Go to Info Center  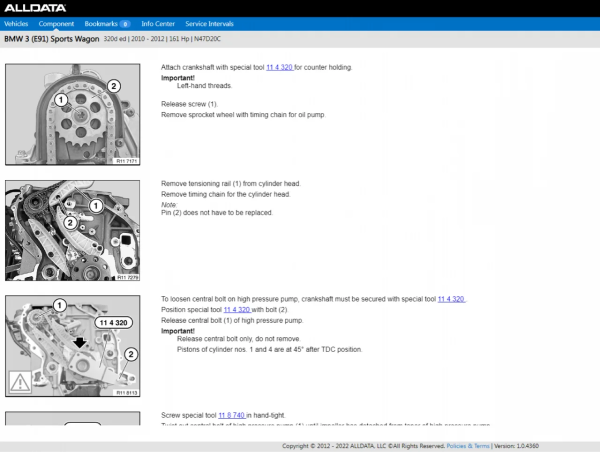pyautogui.click(x=158, y=22)
